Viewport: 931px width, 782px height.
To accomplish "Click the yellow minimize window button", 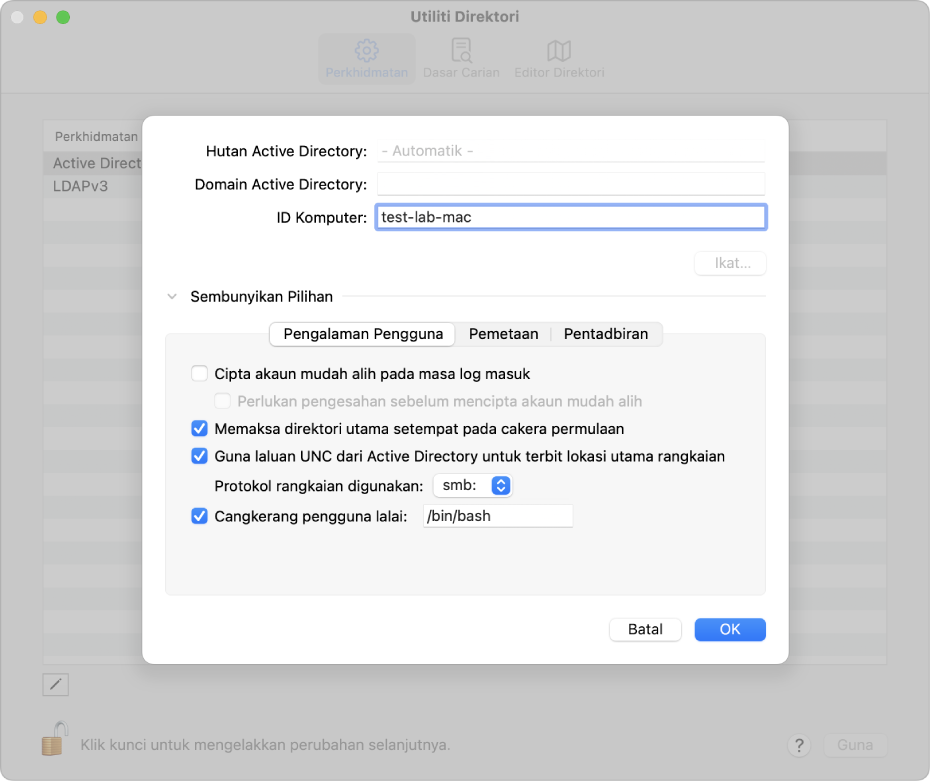I will 40,17.
